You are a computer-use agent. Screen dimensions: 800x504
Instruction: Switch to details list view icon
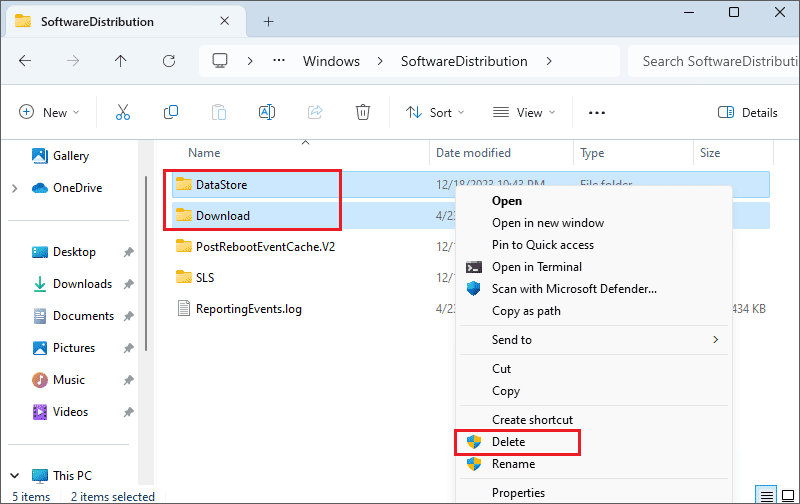coord(766,495)
